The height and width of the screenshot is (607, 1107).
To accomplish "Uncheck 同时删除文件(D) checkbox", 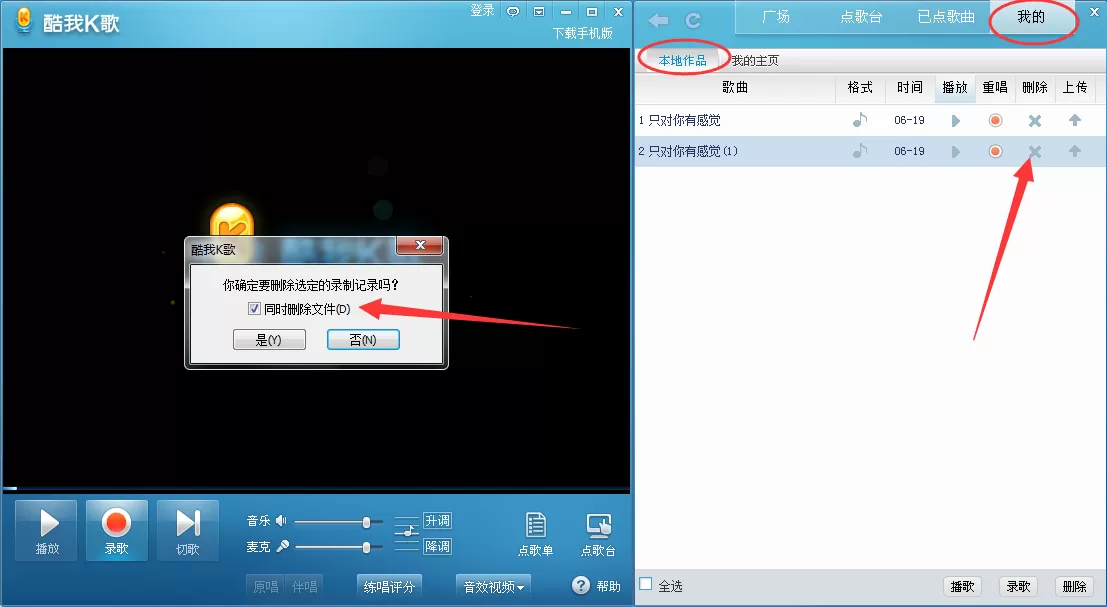I will (x=254, y=308).
